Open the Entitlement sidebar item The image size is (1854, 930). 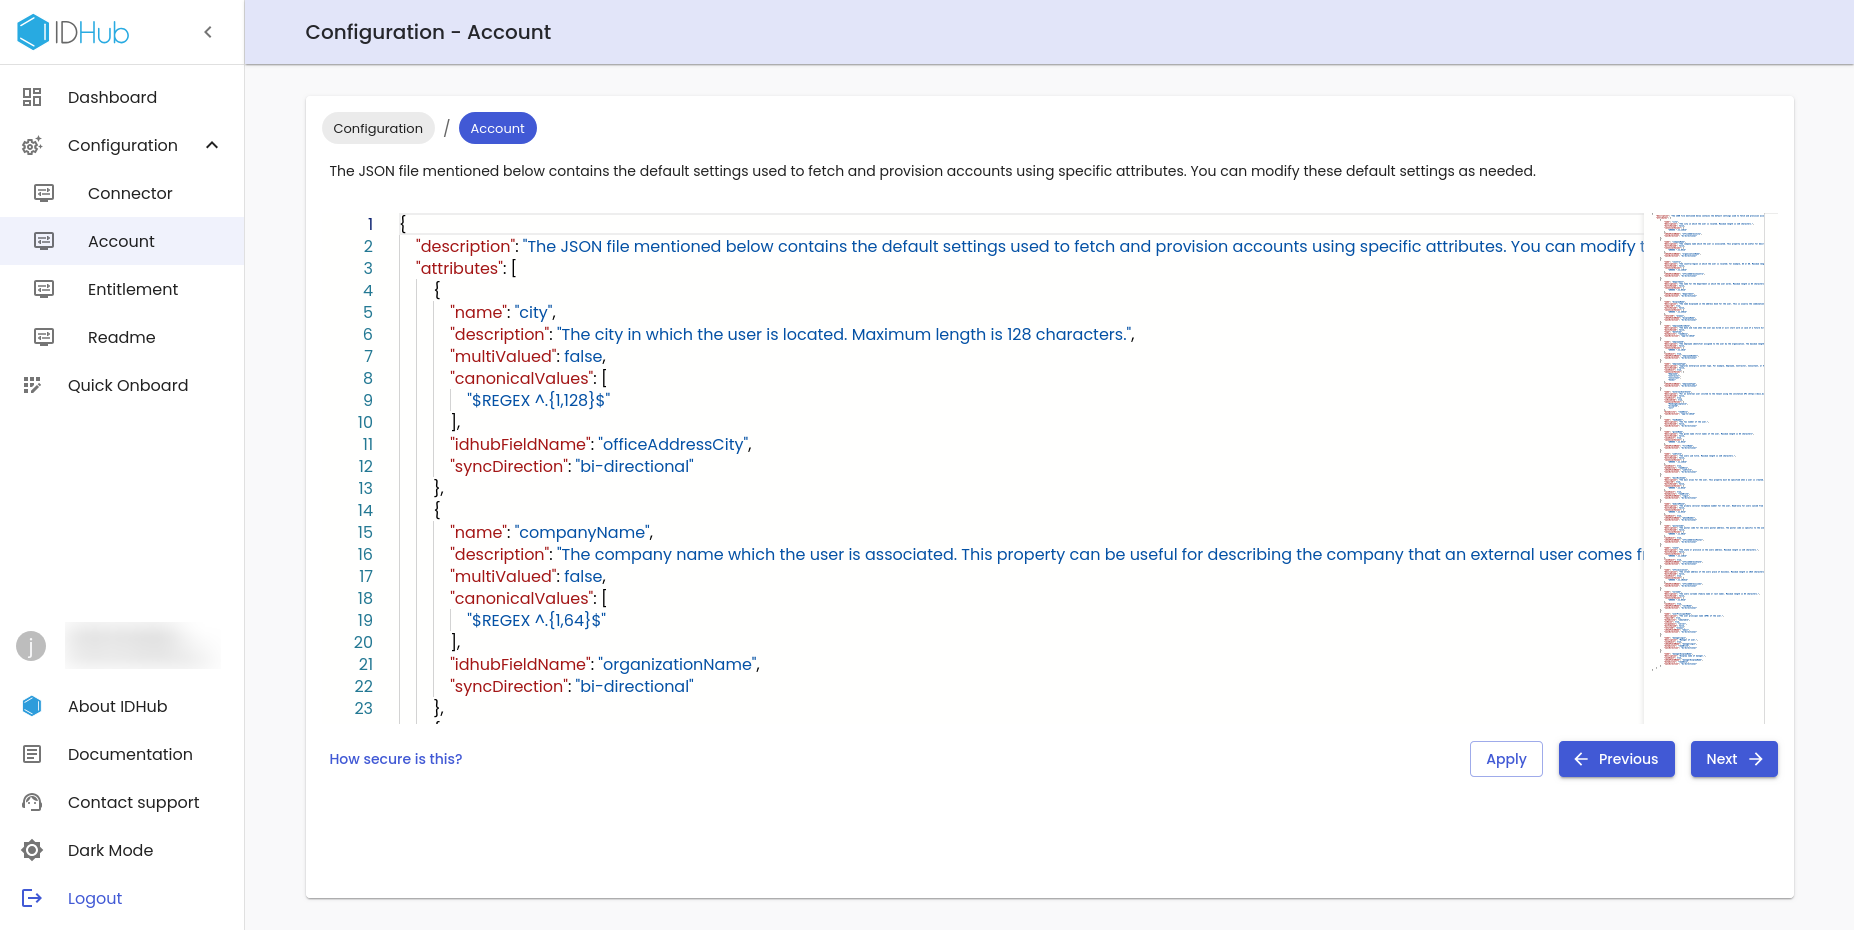tap(132, 289)
